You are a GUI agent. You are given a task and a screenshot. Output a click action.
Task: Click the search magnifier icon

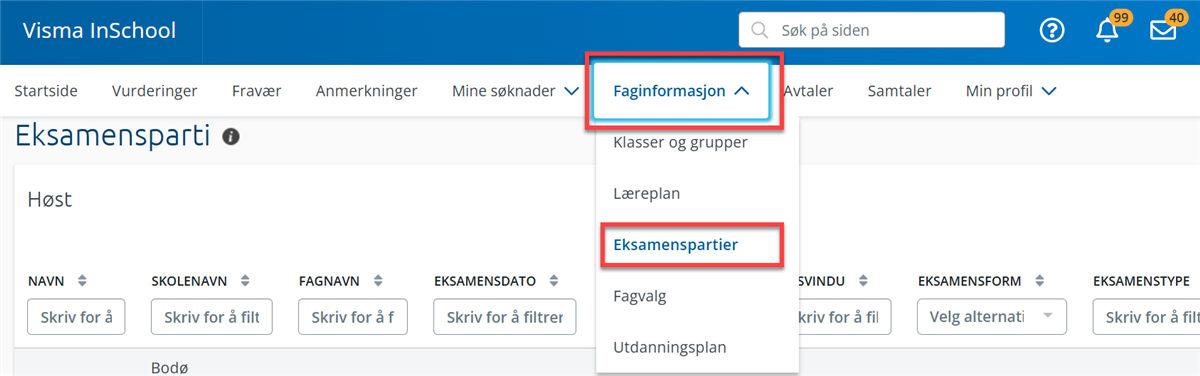pyautogui.click(x=761, y=30)
